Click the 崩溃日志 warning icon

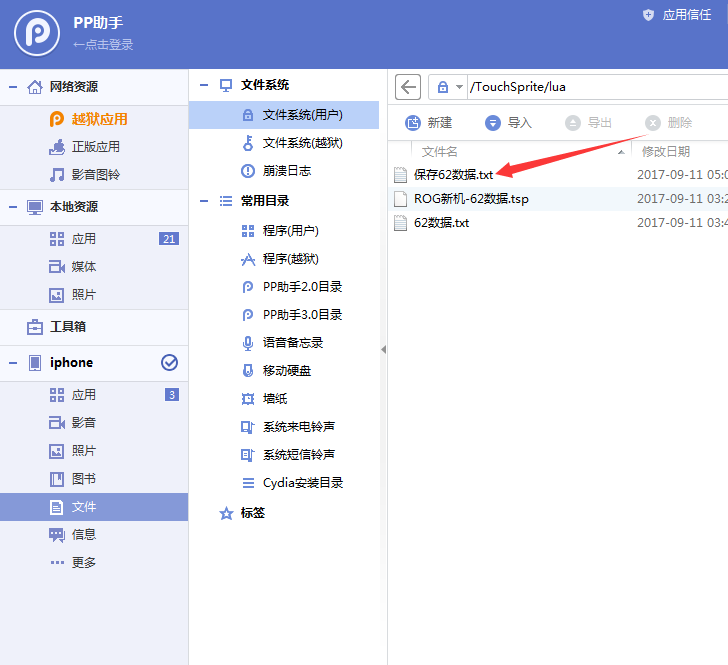[x=248, y=171]
